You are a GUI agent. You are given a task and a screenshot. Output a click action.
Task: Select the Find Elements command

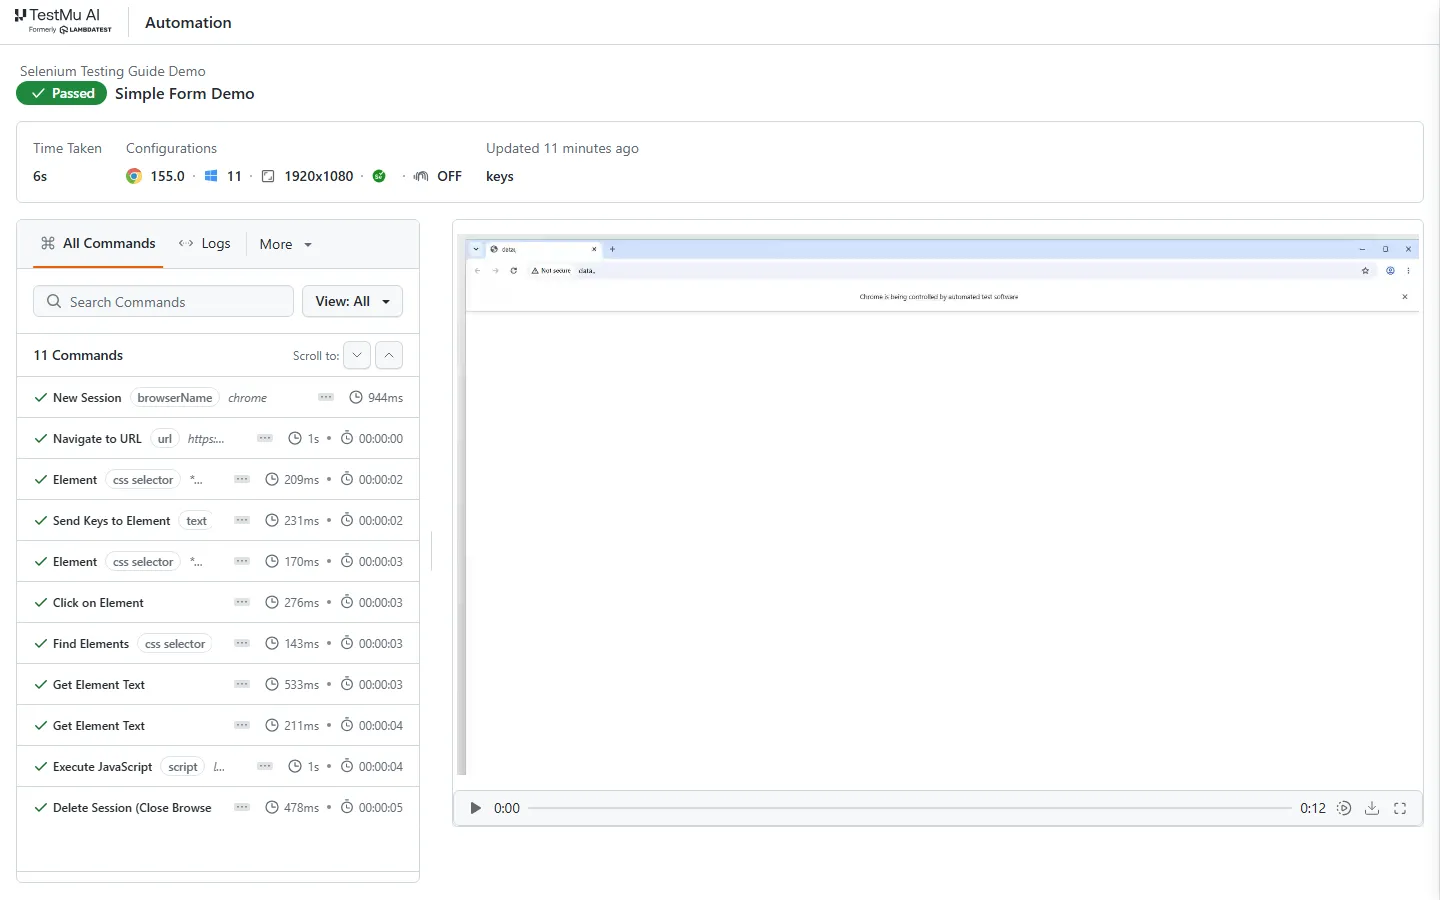(x=218, y=643)
